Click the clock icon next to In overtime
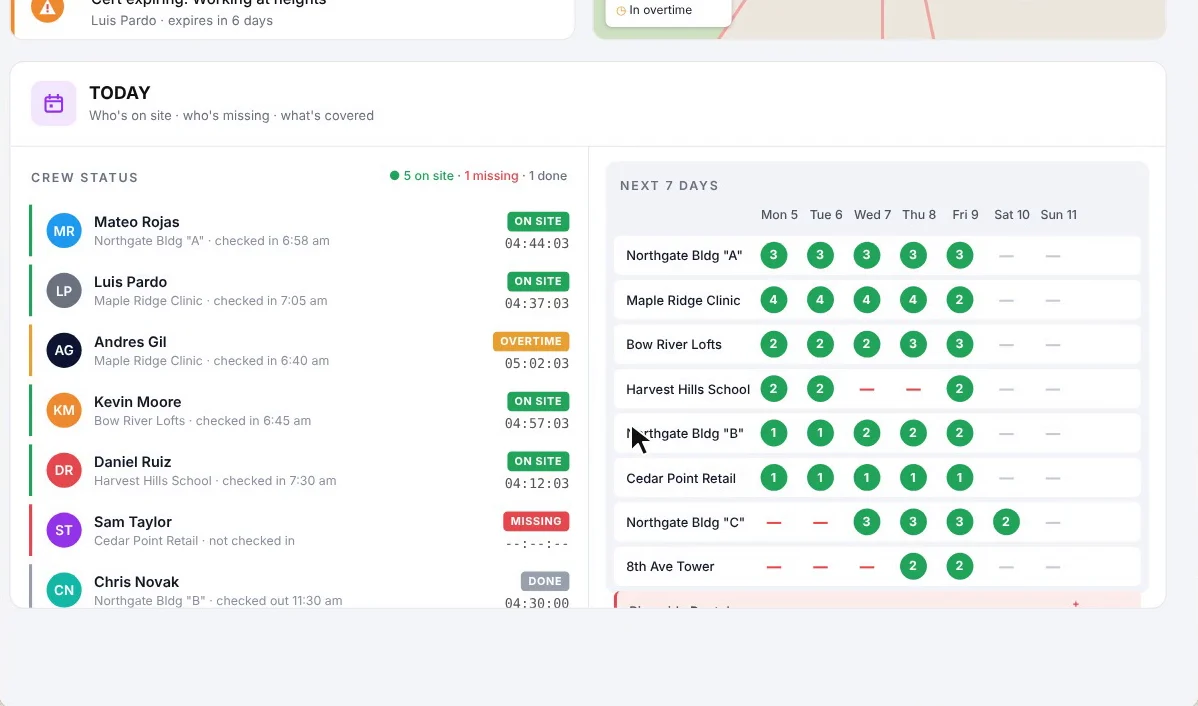 621,11
